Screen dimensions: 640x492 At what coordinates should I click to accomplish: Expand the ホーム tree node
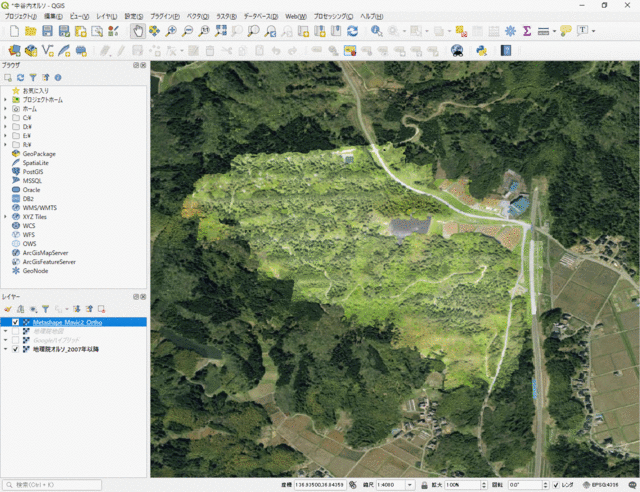coord(5,109)
